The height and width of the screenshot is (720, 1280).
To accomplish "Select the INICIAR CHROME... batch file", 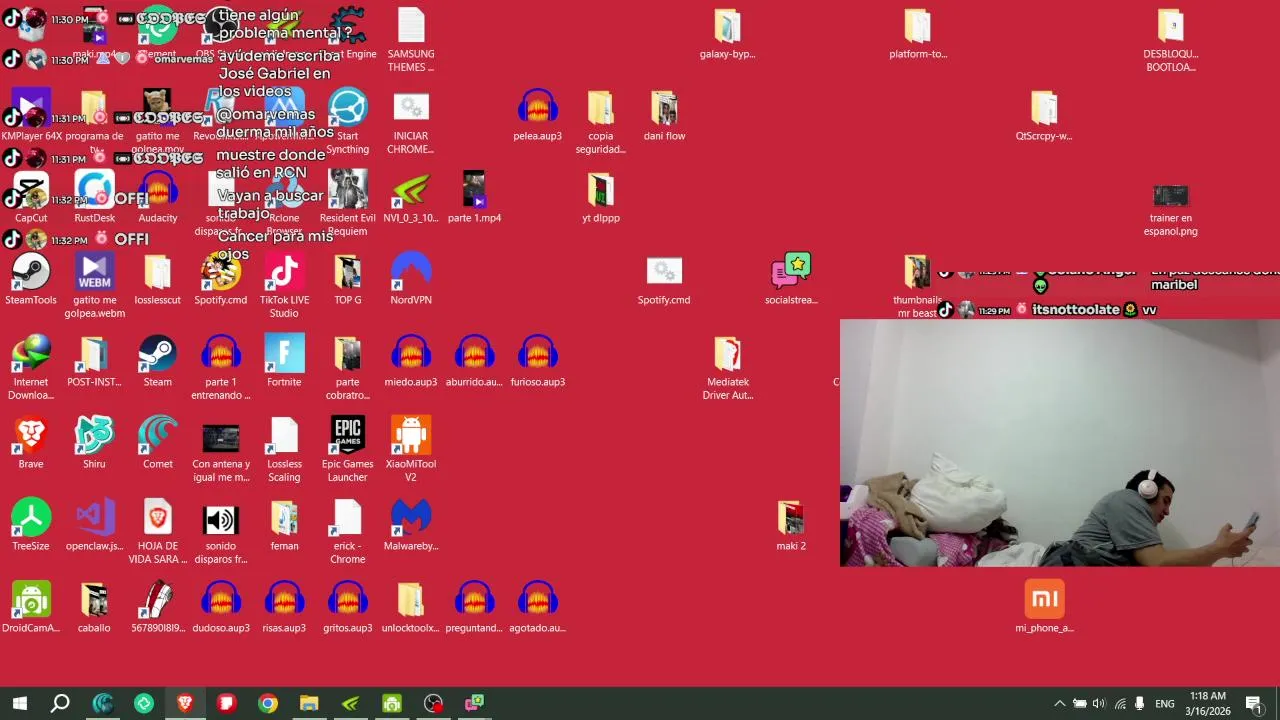I will click(x=411, y=122).
